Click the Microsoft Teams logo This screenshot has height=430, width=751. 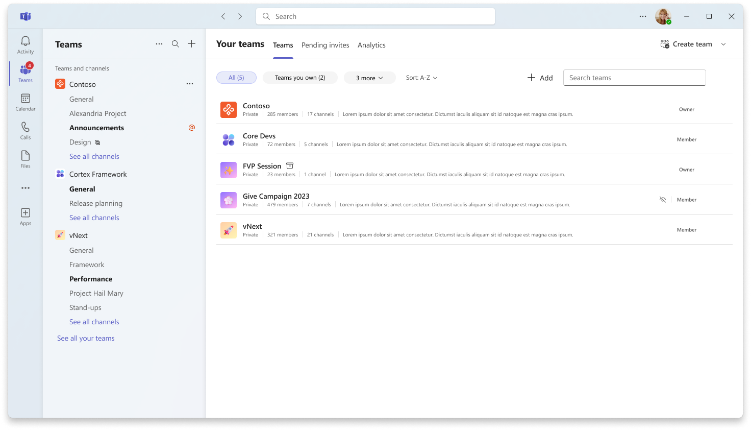[x=25, y=16]
